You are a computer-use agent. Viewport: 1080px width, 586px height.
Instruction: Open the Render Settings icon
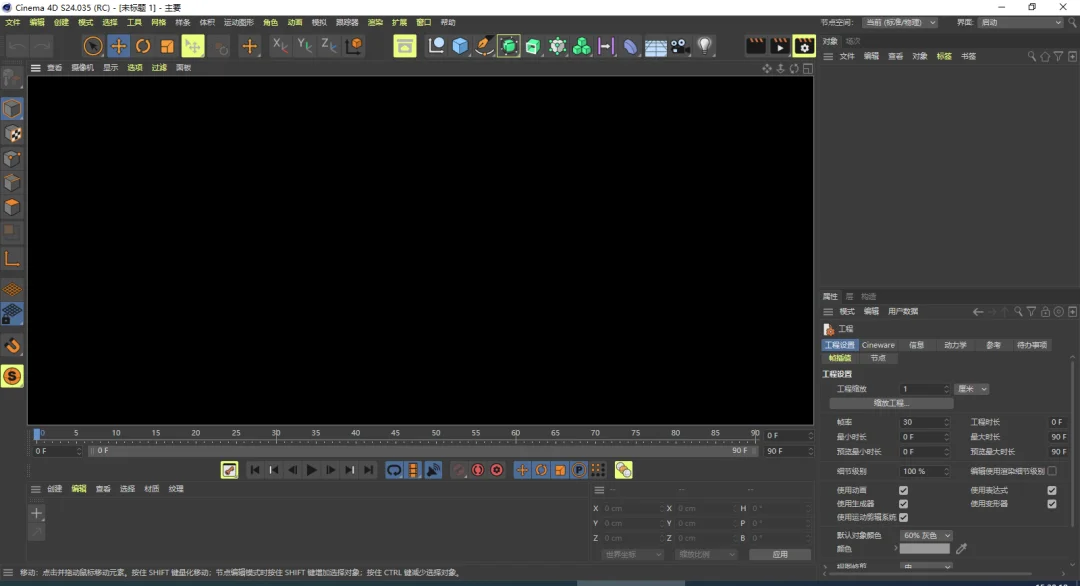pos(804,46)
